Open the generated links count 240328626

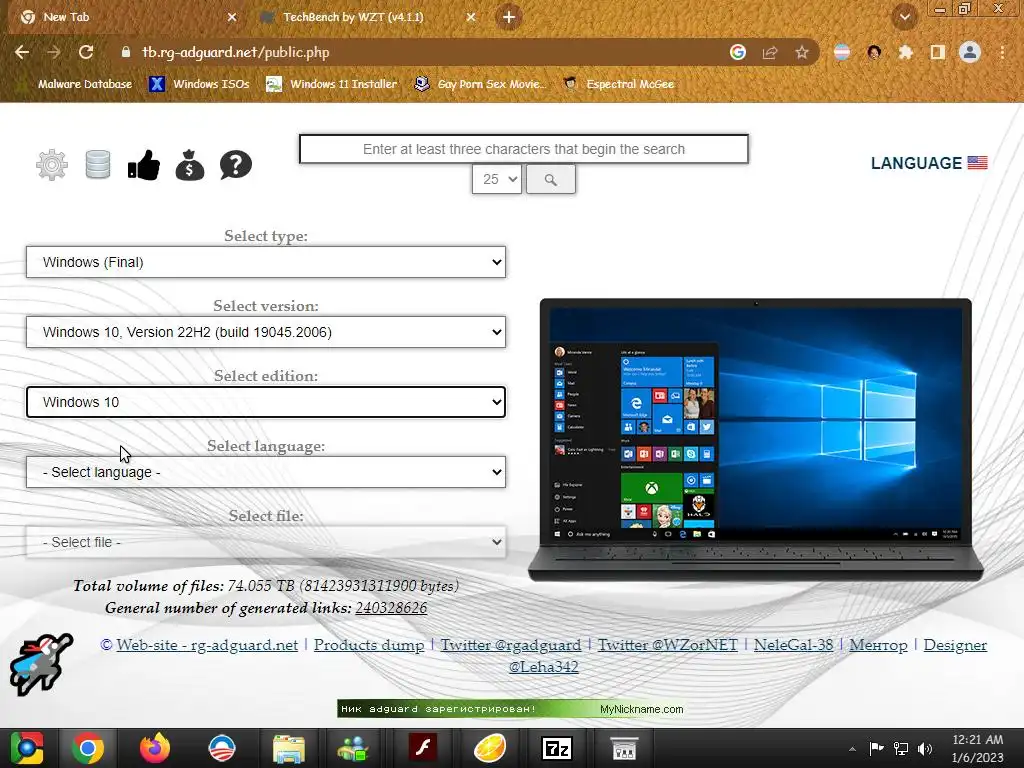click(391, 607)
